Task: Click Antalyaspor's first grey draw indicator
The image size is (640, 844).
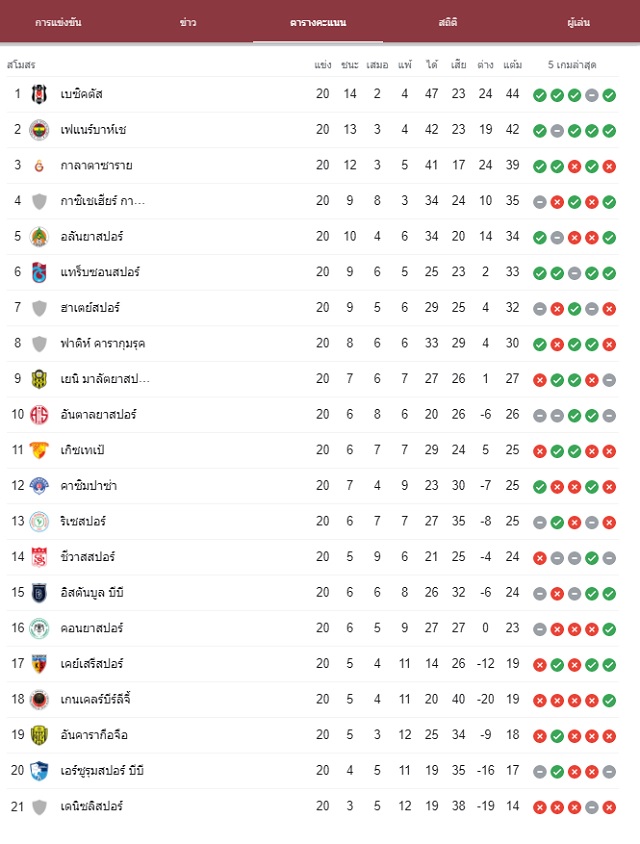Action: click(540, 416)
